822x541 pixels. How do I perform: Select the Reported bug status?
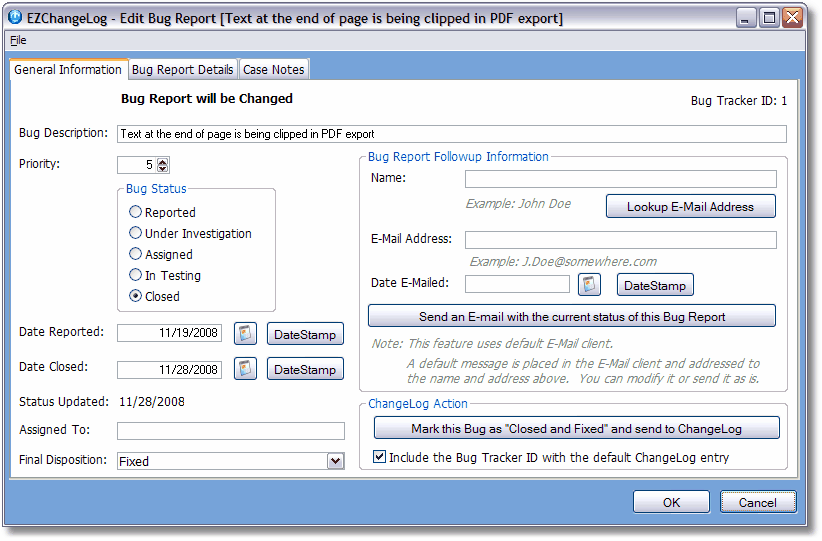pos(136,212)
